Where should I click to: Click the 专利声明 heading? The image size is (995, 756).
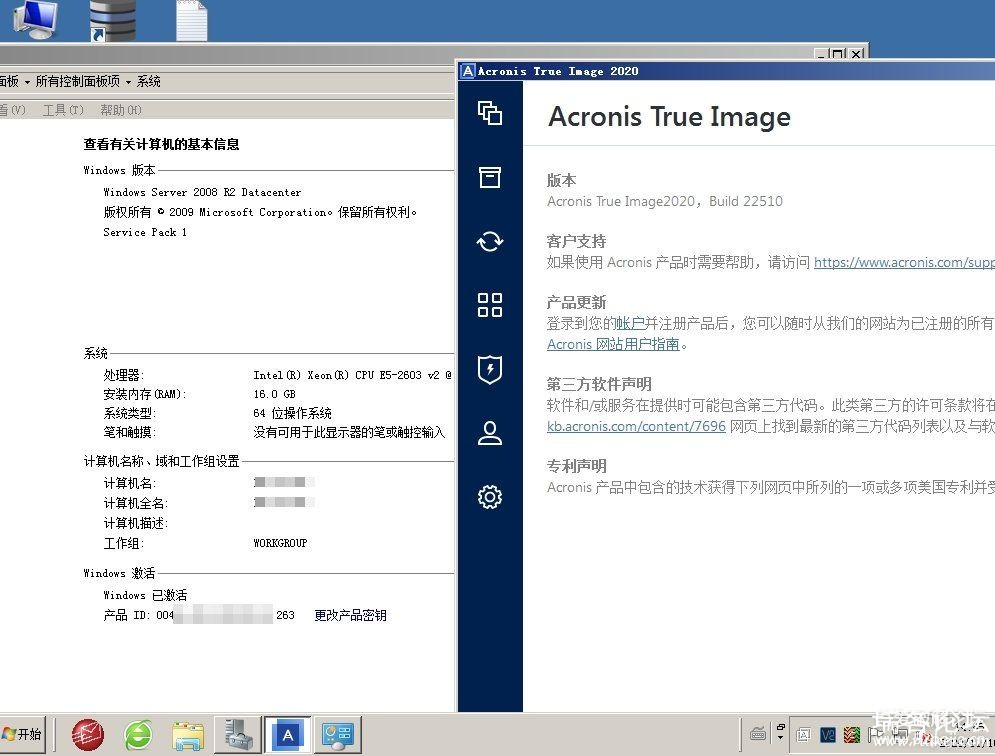(576, 466)
